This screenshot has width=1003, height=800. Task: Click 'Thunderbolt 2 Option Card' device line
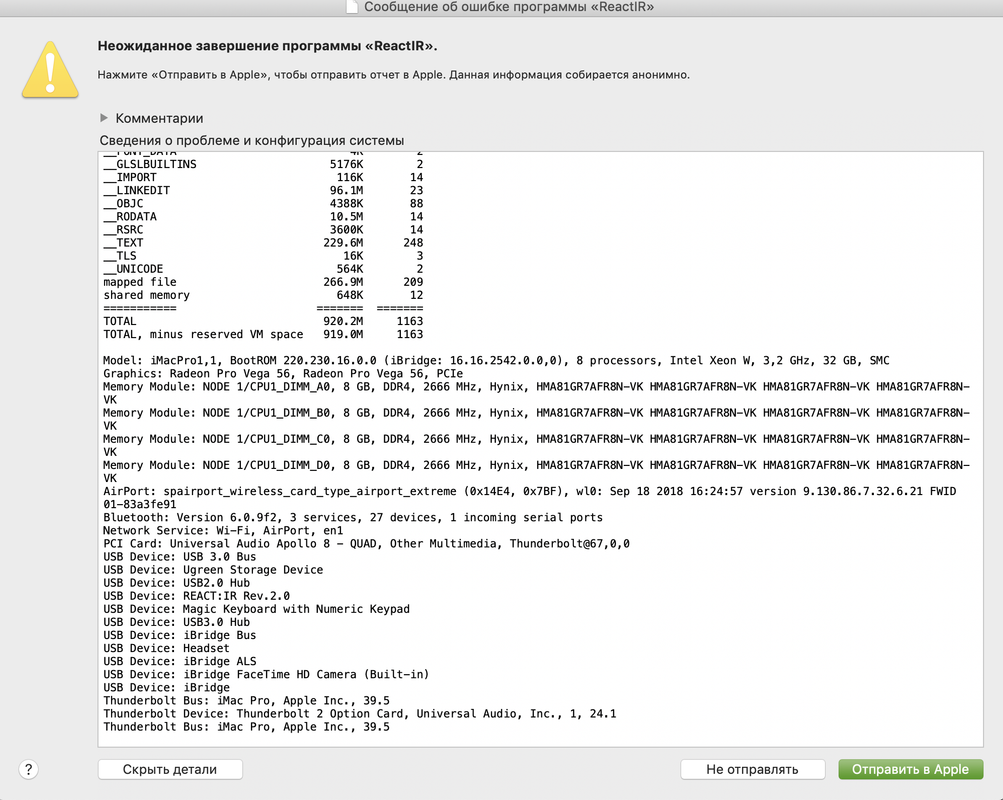click(x=359, y=714)
